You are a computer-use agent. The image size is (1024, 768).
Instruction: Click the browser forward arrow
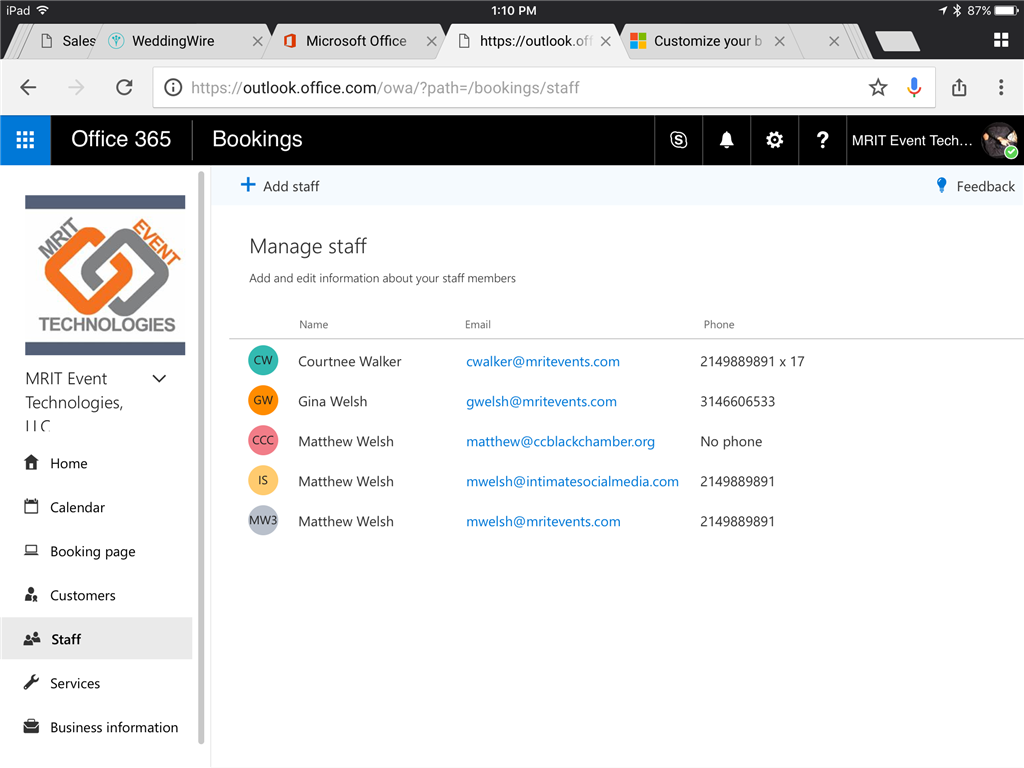[76, 88]
